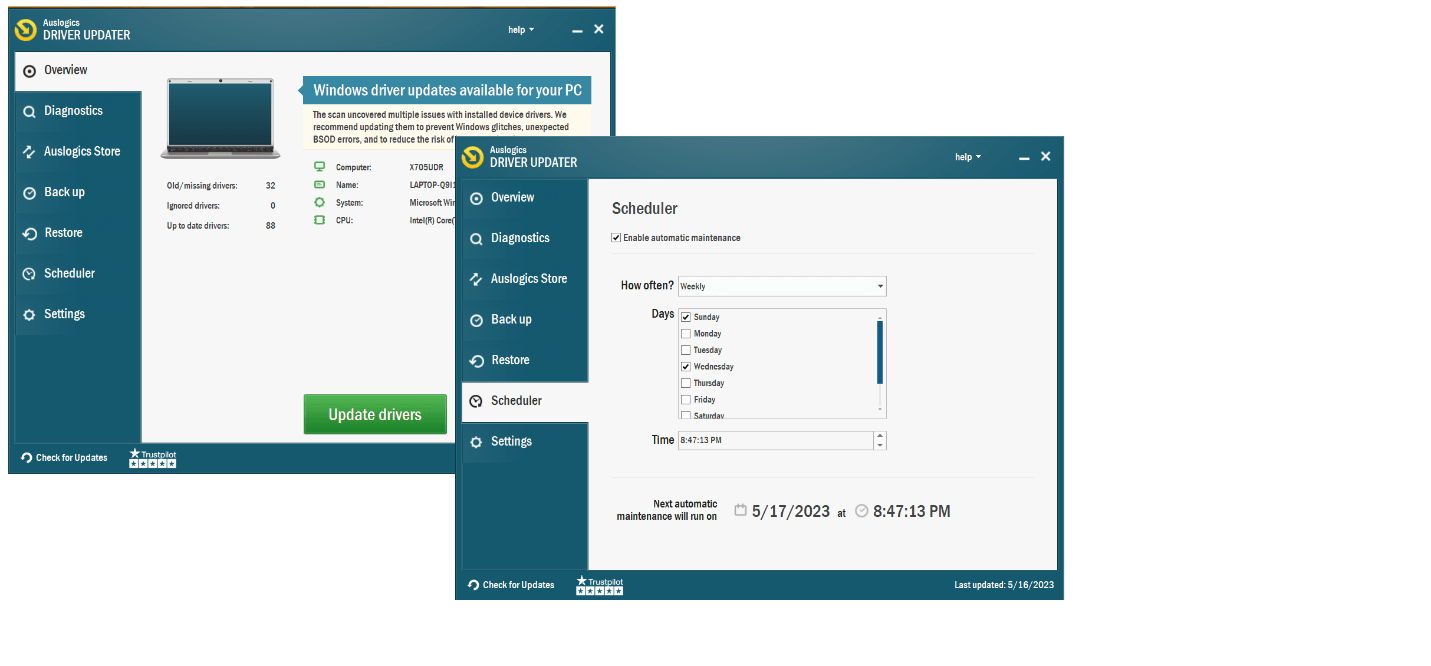Tick the Thursday day checkbox
The width and height of the screenshot is (1431, 666).
coord(686,383)
